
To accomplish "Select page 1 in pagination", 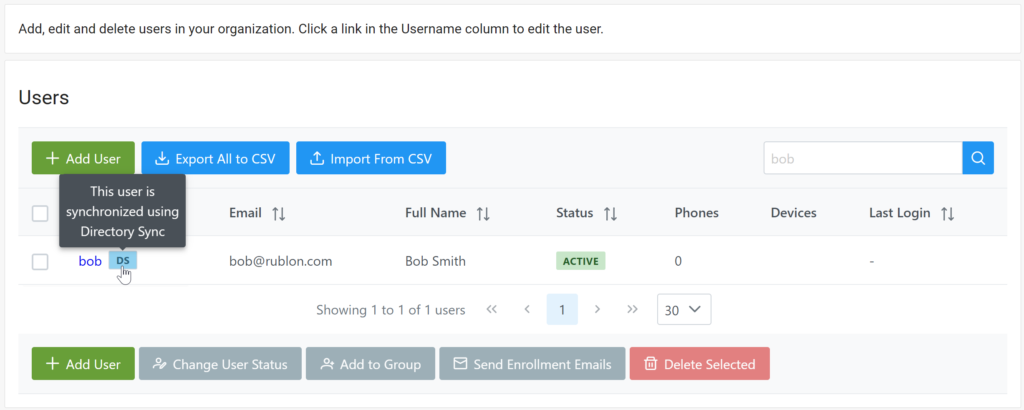I will 562,310.
